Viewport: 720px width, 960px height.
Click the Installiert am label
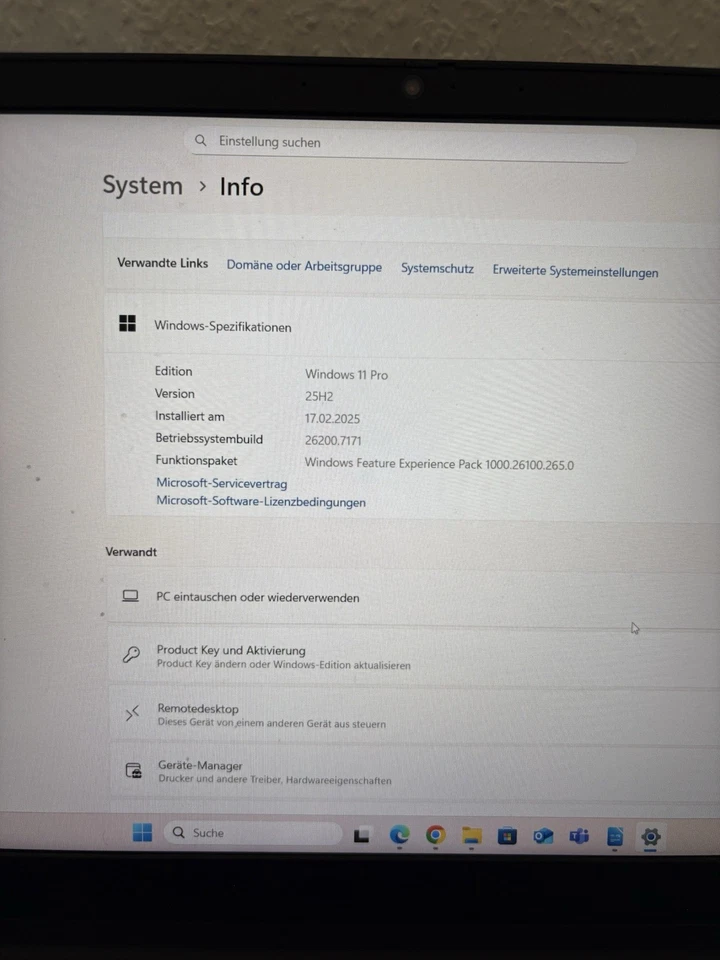(190, 416)
